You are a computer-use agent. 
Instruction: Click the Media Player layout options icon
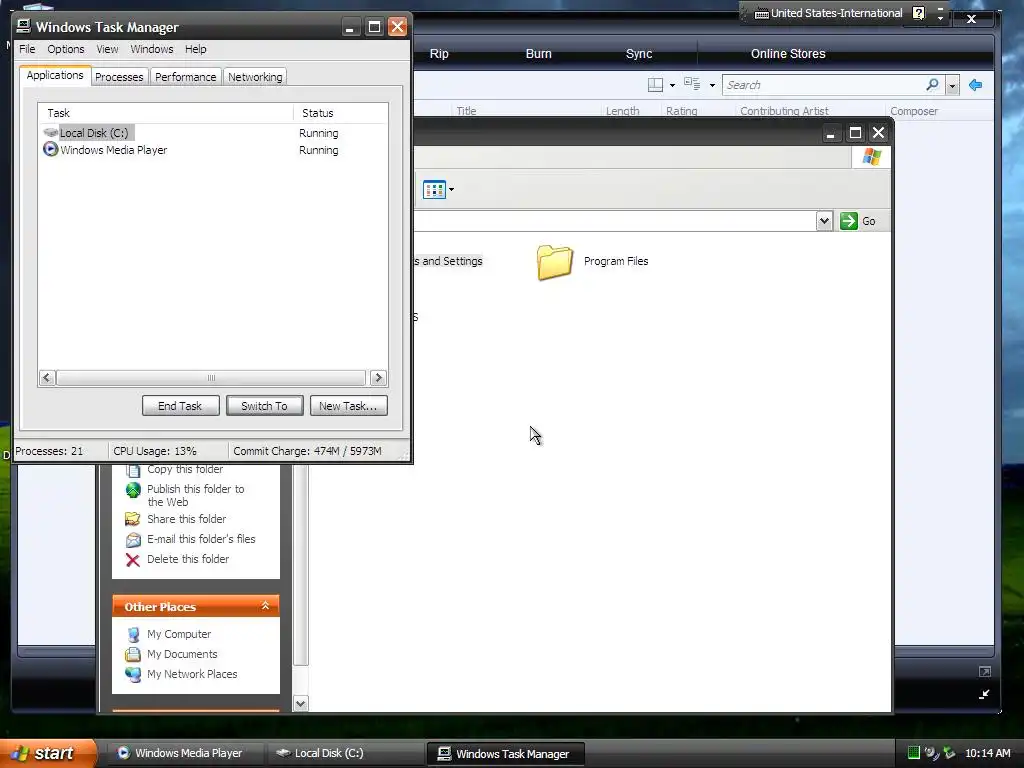(x=655, y=84)
